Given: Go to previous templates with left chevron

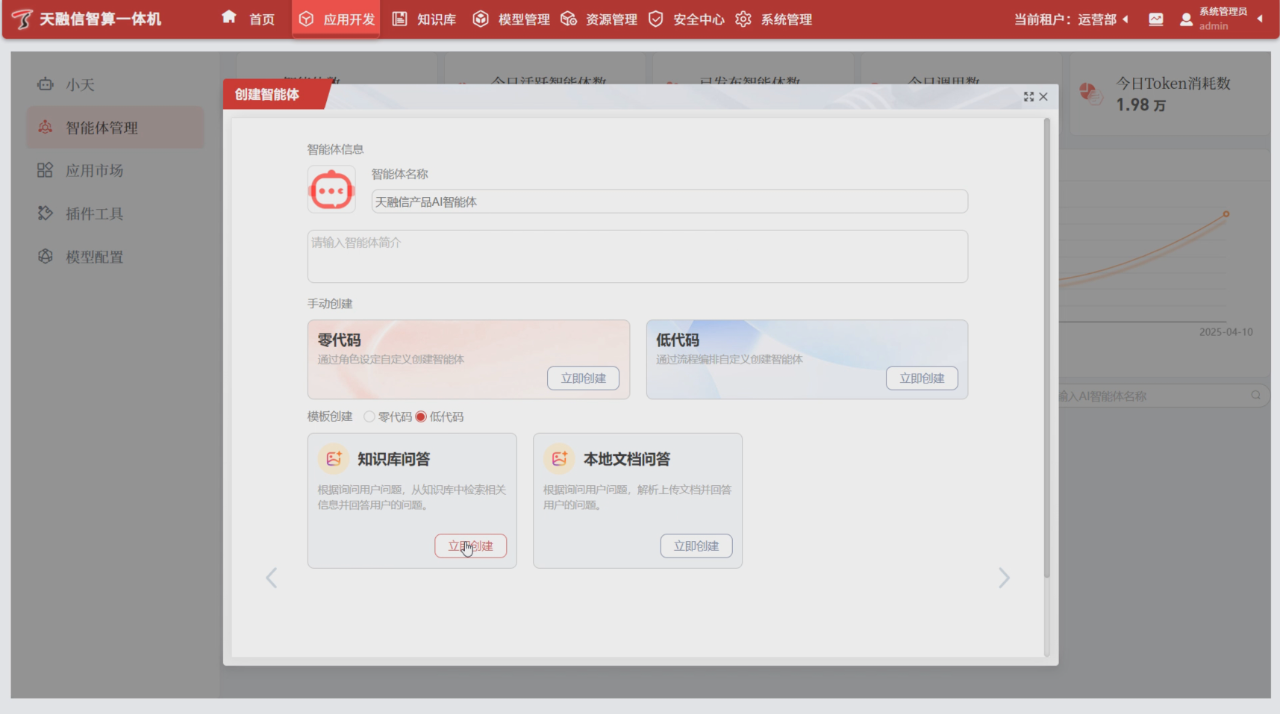Looking at the screenshot, I should (271, 578).
